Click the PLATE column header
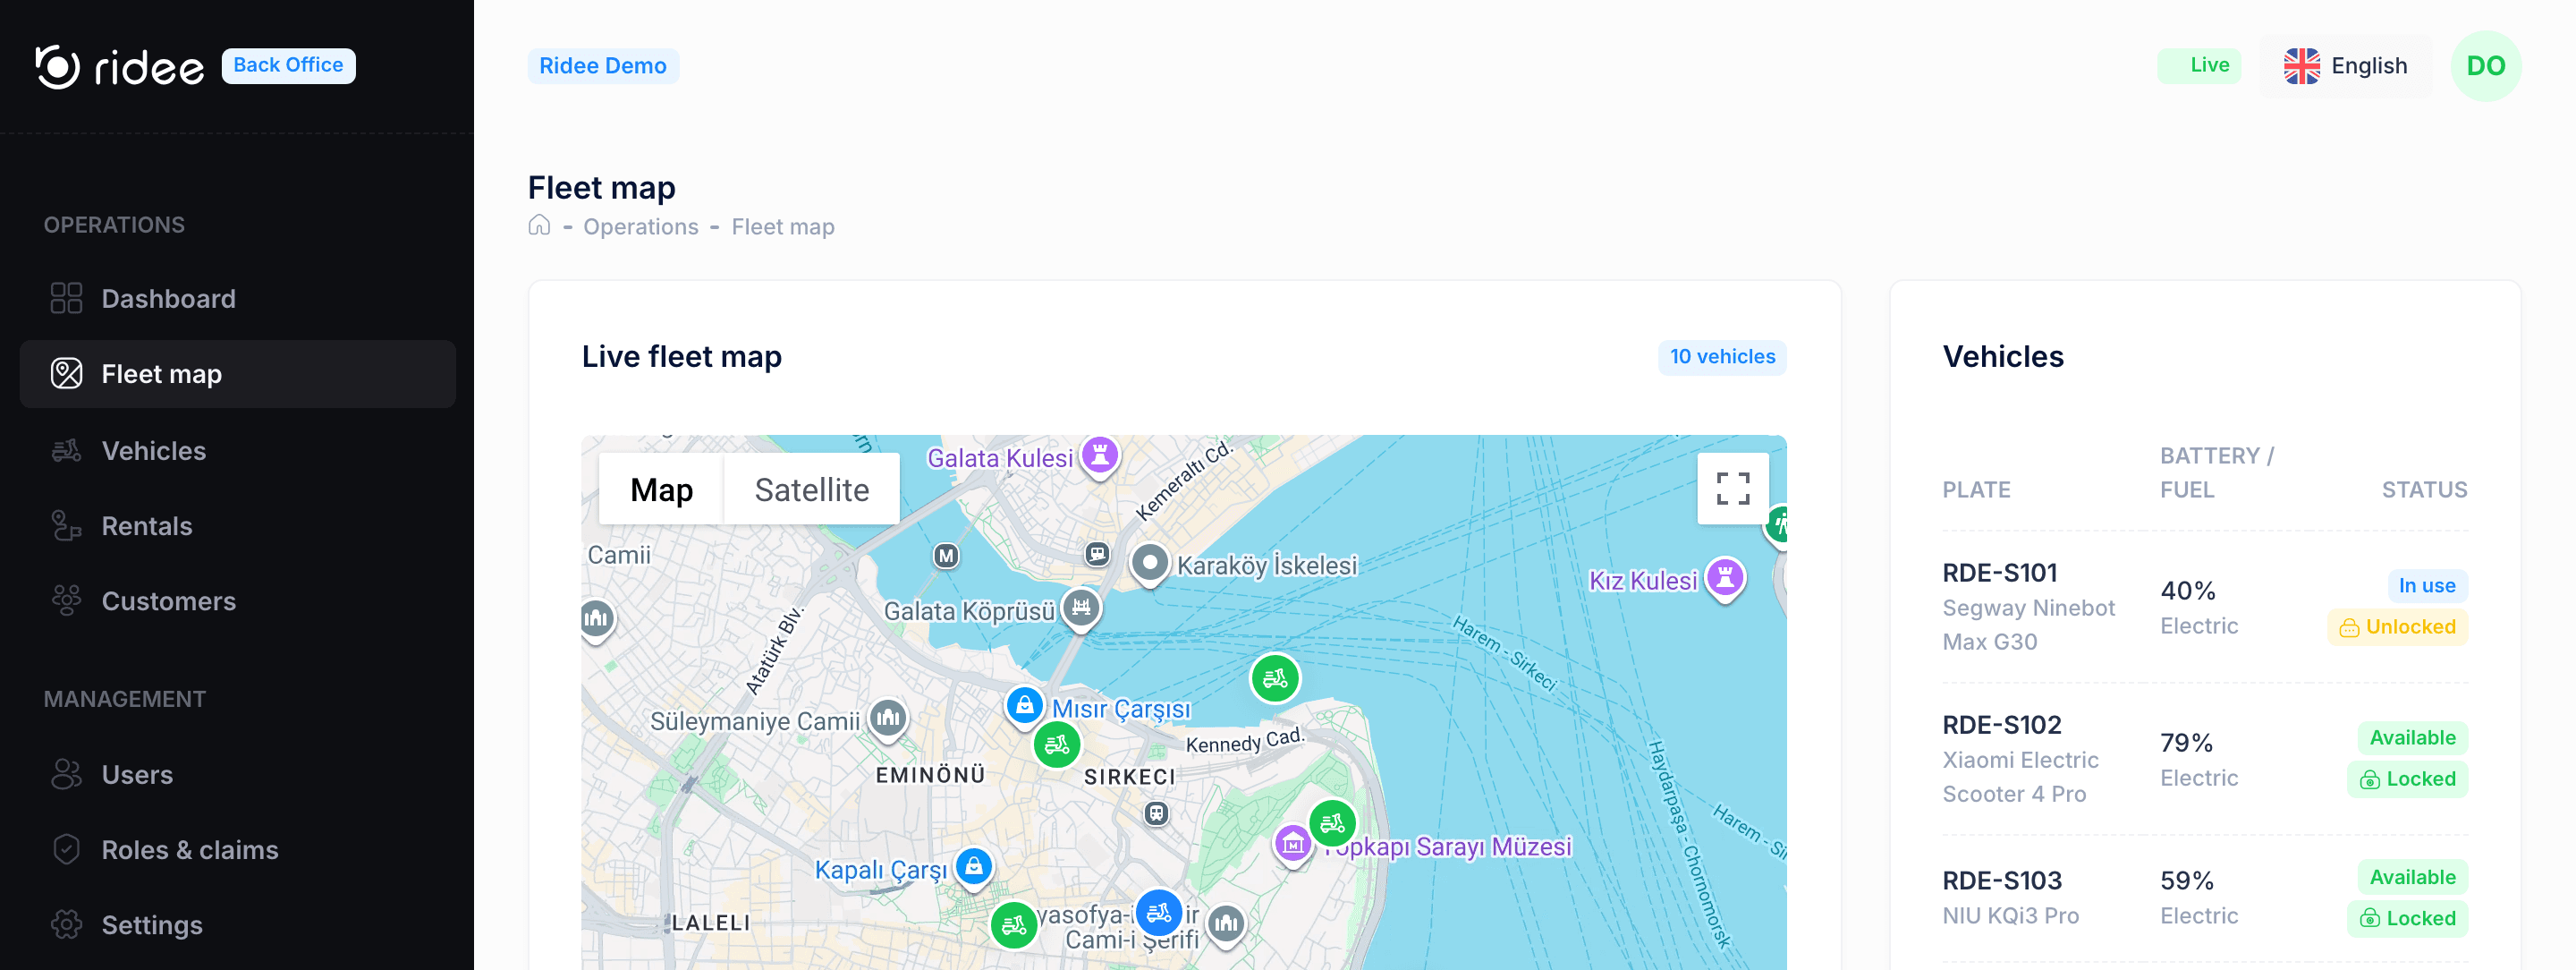The width and height of the screenshot is (2576, 970). click(x=1976, y=490)
